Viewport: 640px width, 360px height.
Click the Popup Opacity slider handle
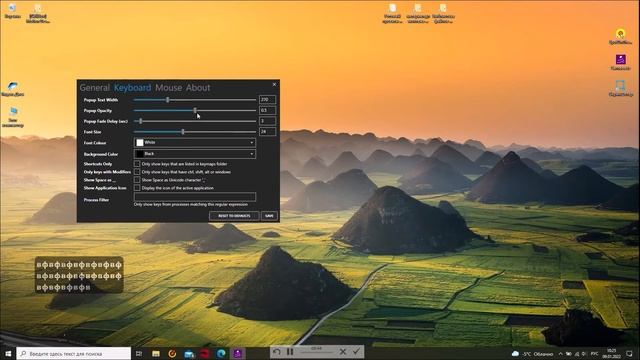coord(195,110)
